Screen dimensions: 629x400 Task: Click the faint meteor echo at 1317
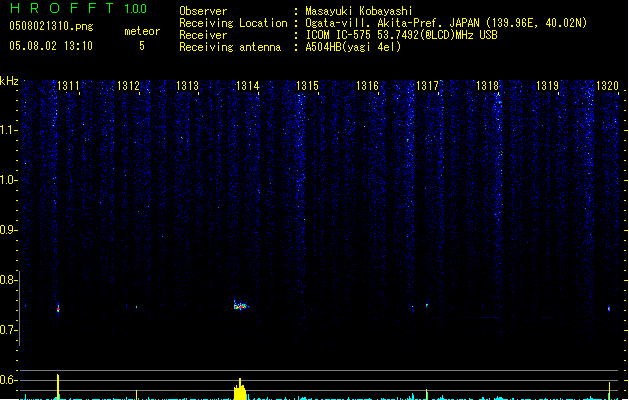click(427, 306)
